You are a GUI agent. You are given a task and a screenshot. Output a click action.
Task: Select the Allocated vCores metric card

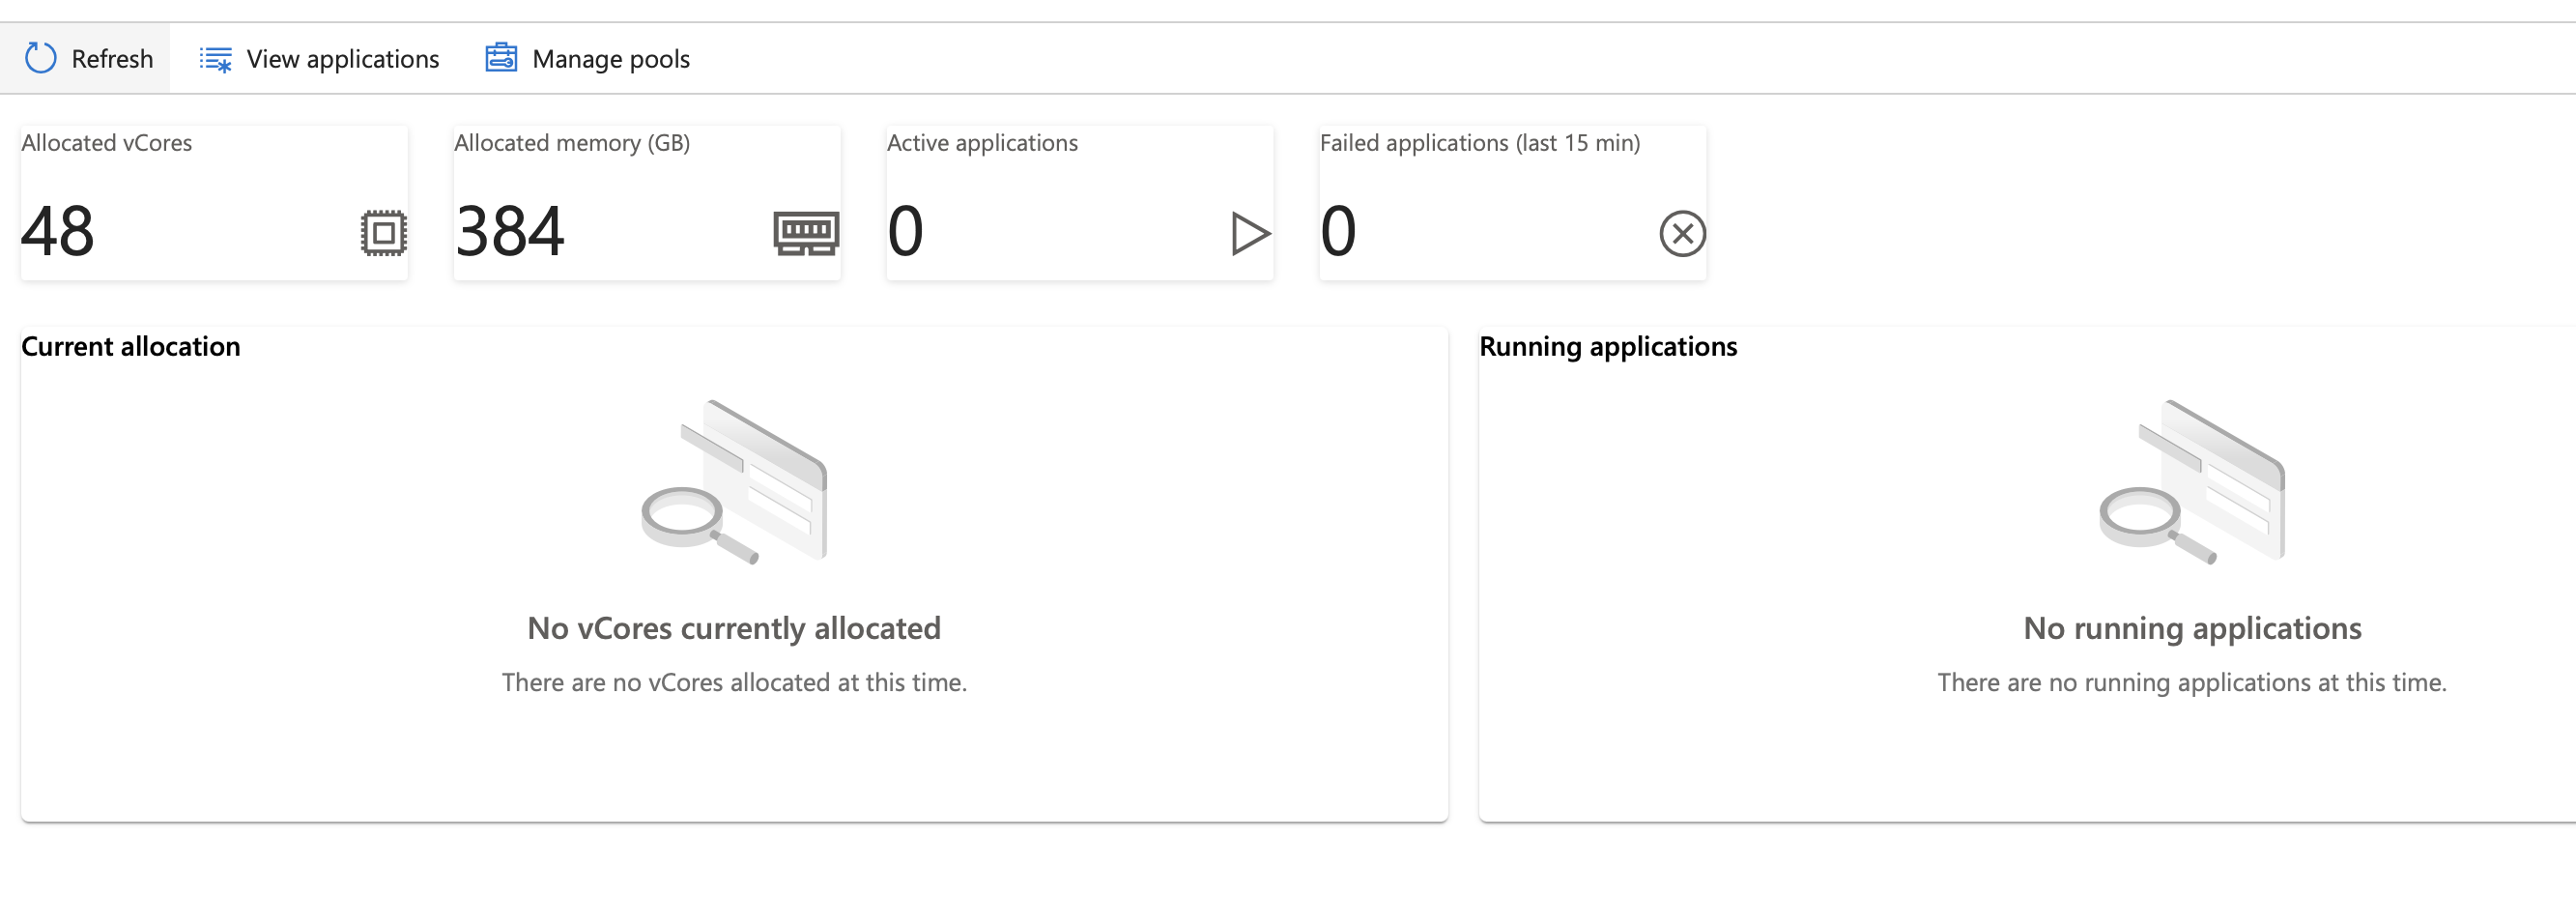214,200
